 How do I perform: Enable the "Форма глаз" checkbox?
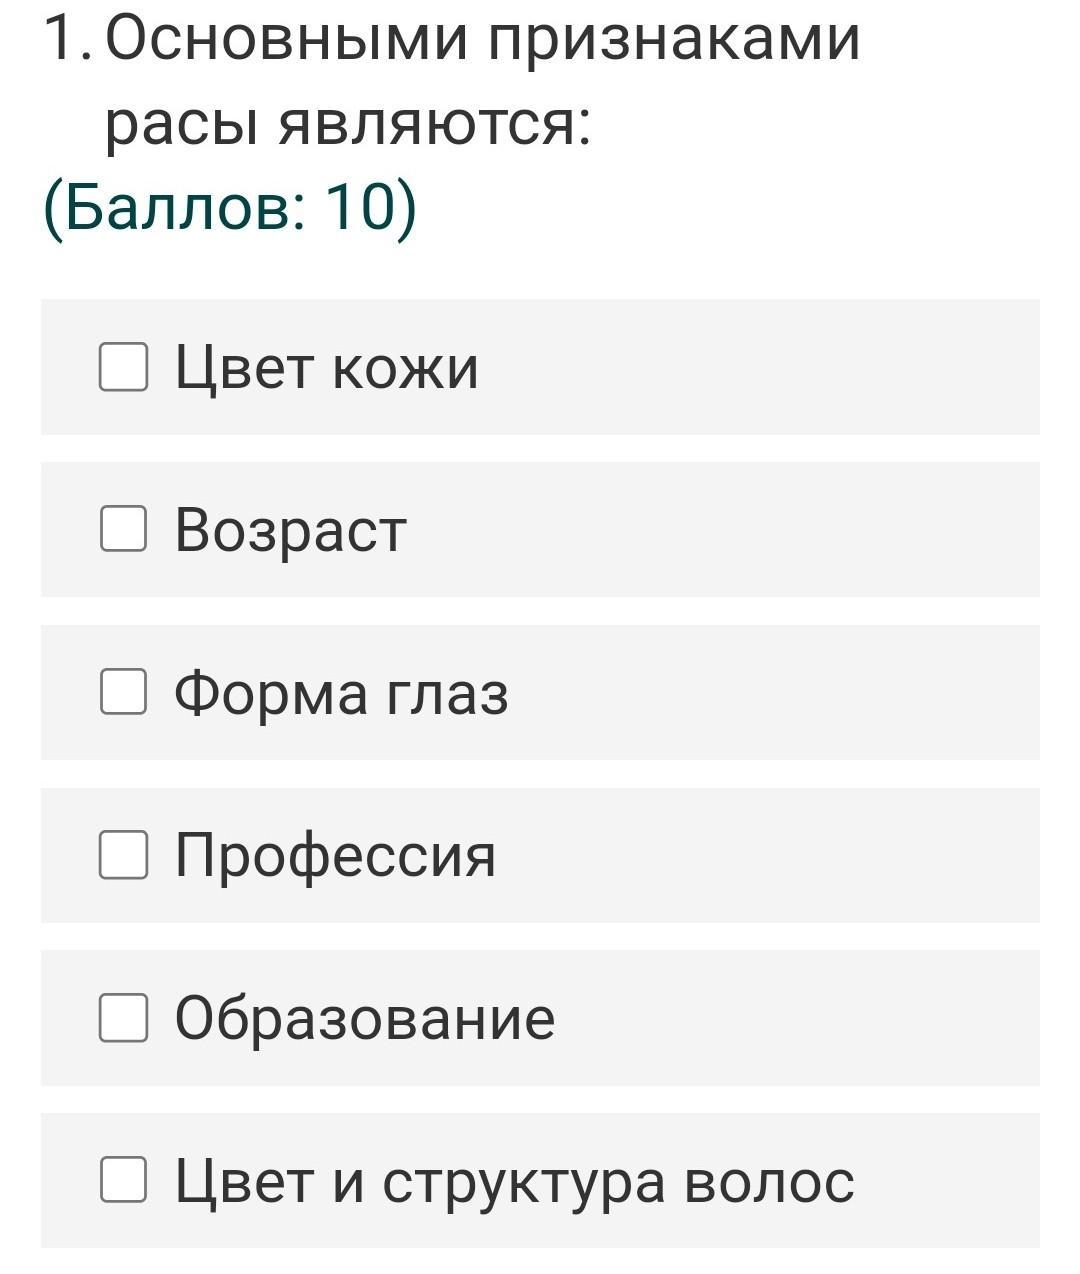click(x=124, y=692)
